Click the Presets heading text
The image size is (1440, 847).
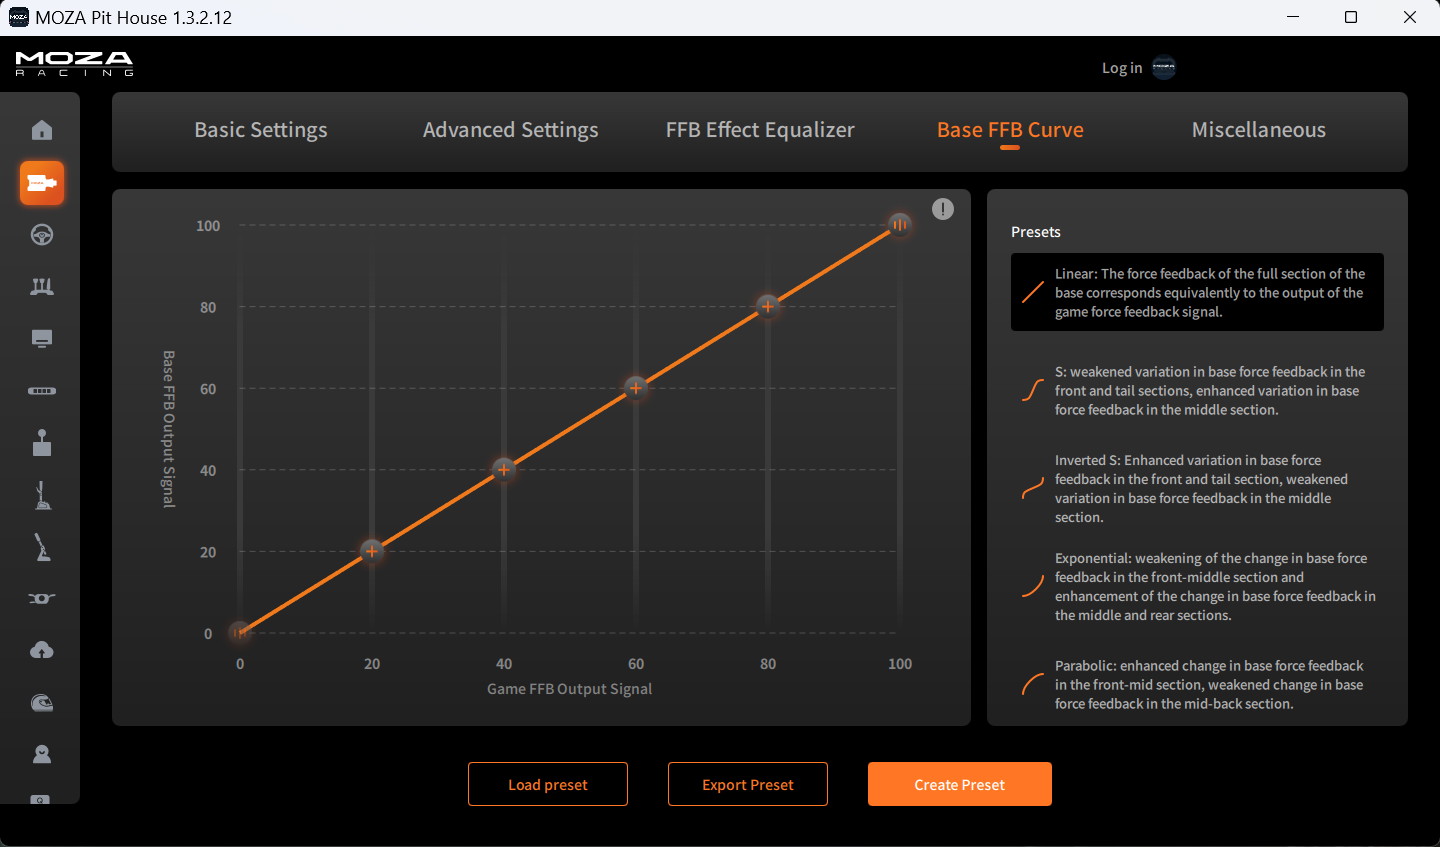[x=1036, y=232]
